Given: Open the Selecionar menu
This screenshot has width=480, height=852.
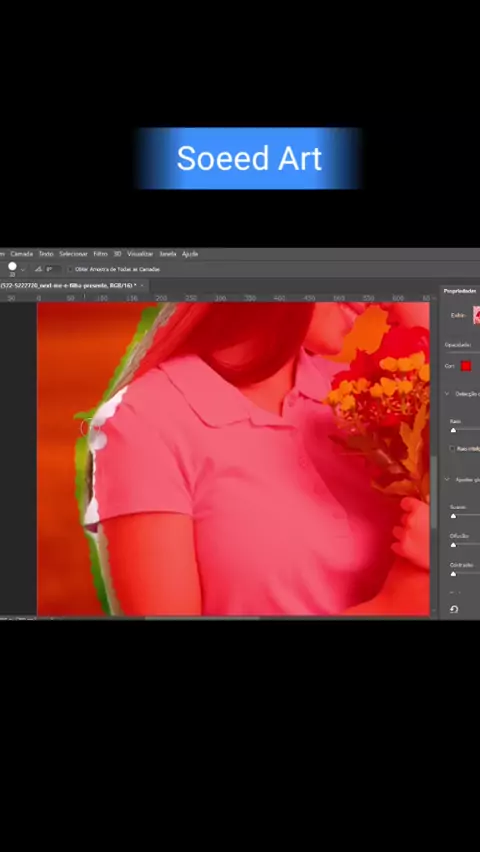Looking at the screenshot, I should 73,254.
